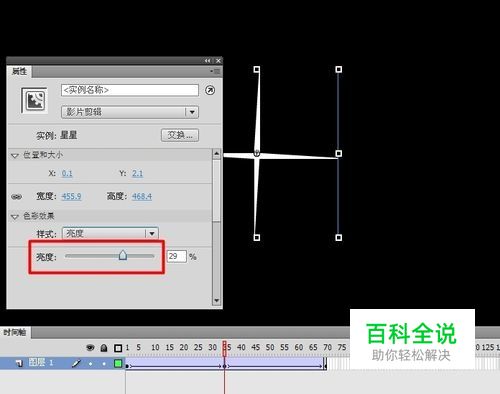Image resolution: width=500 pixels, height=394 pixels.
Task: Select the 图层 1 layer name
Action: click(x=41, y=363)
